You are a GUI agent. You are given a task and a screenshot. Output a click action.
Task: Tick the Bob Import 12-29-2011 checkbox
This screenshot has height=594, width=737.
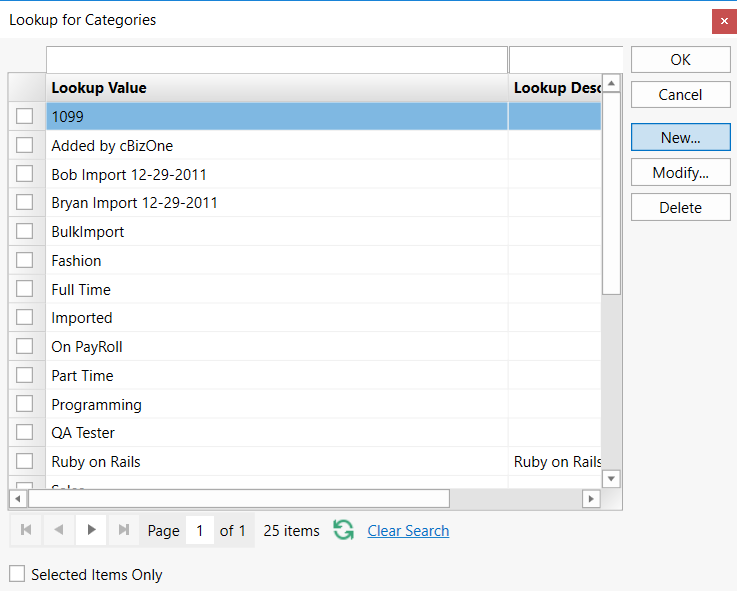(x=24, y=174)
